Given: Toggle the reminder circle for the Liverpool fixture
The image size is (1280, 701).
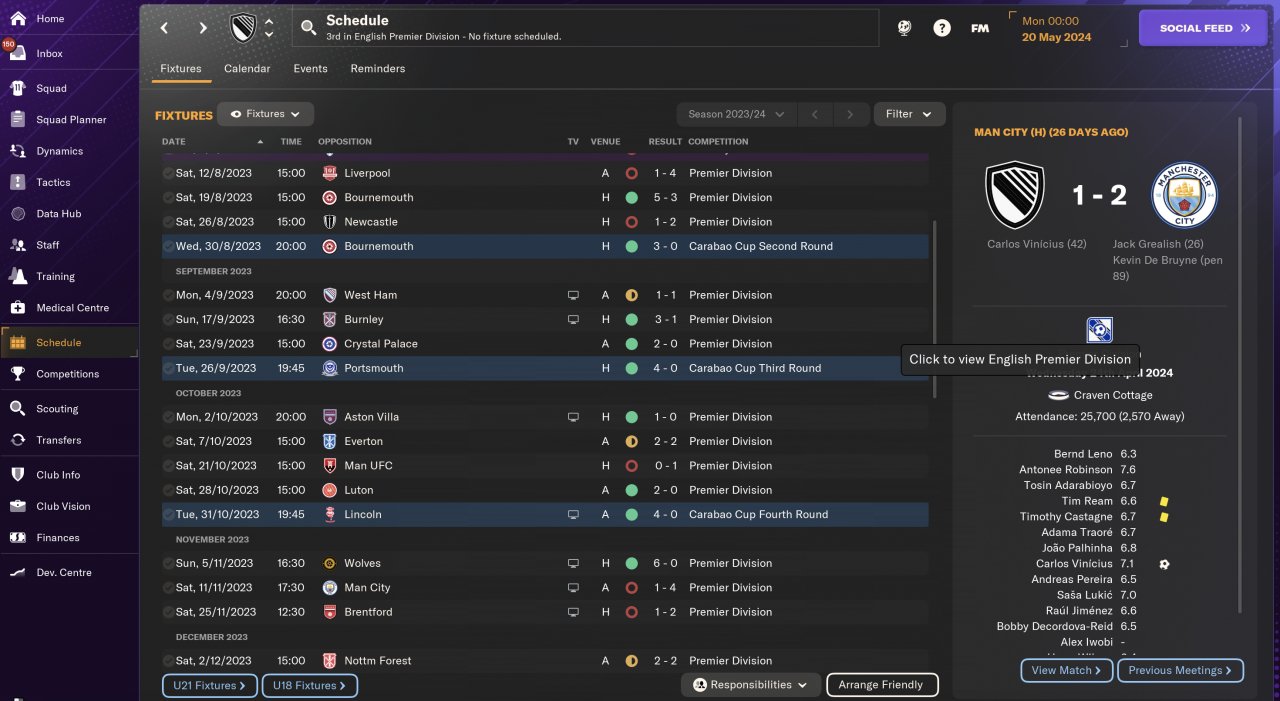Looking at the screenshot, I should coord(168,173).
